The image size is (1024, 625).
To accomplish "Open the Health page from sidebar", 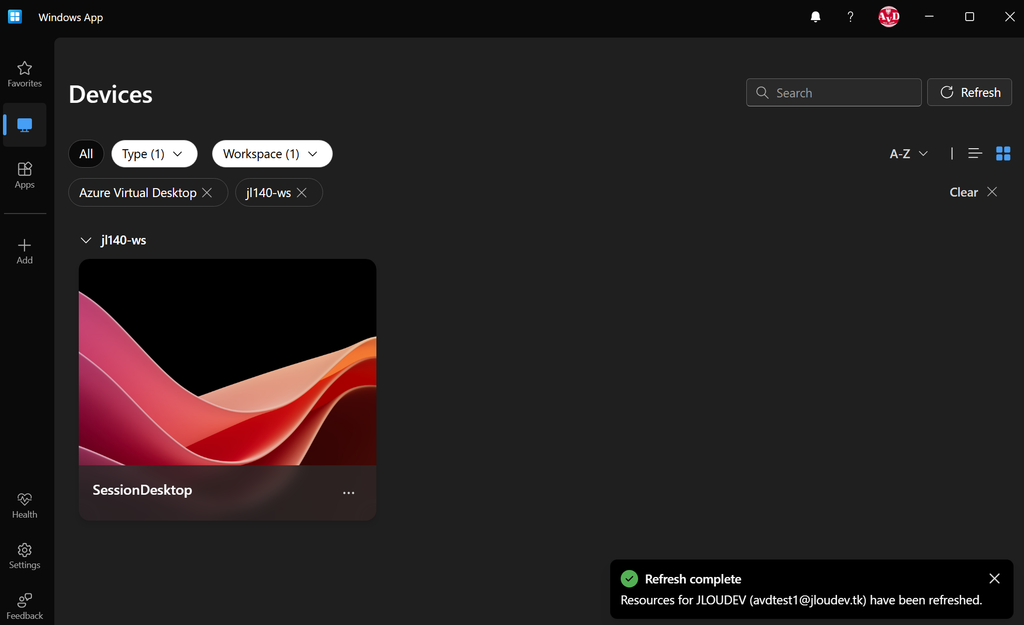I will 25,505.
